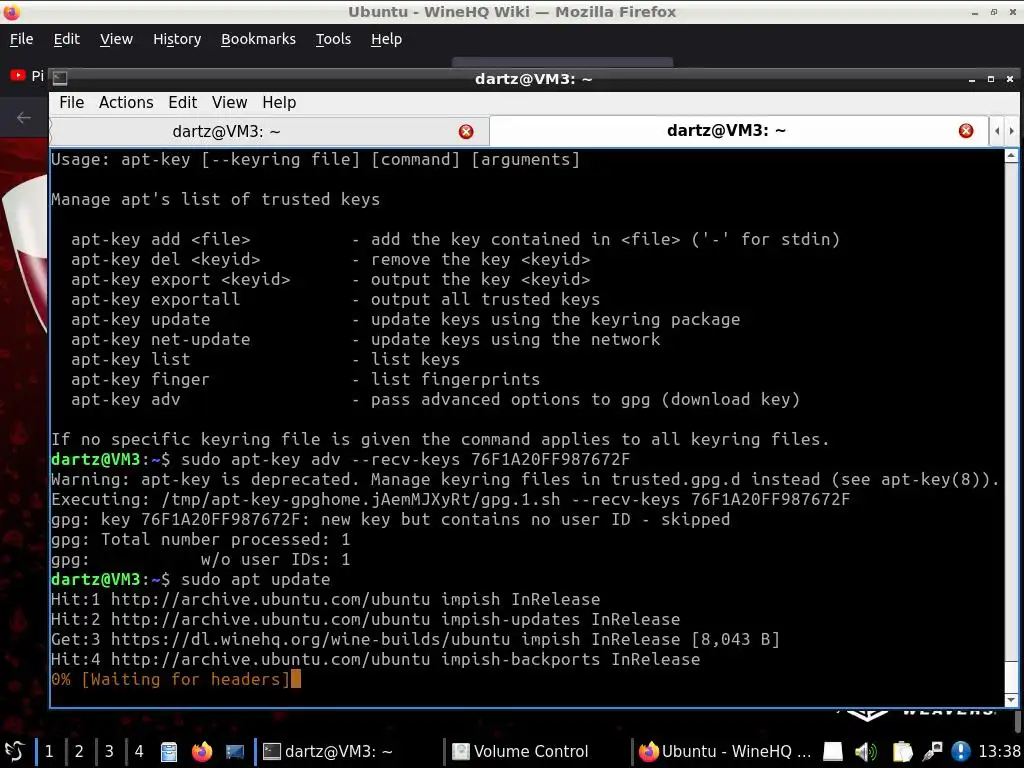This screenshot has width=1024, height=768.
Task: Open Firefox Edit menu
Action: point(67,39)
